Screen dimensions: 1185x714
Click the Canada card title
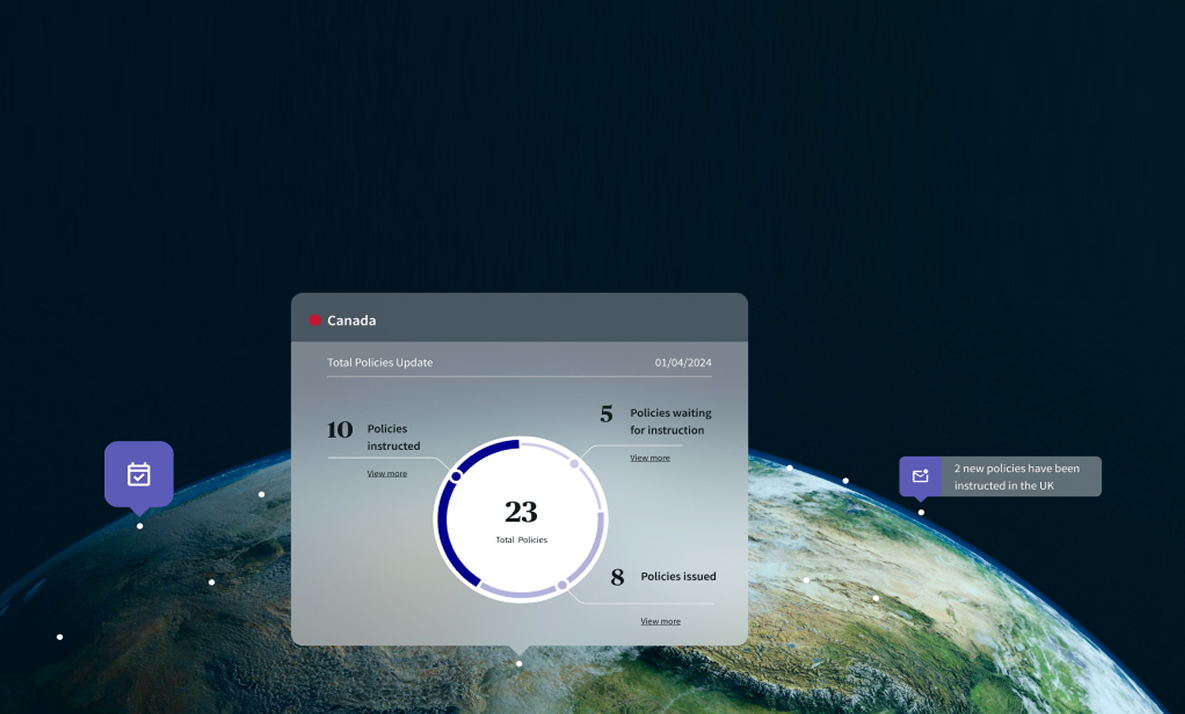351,320
